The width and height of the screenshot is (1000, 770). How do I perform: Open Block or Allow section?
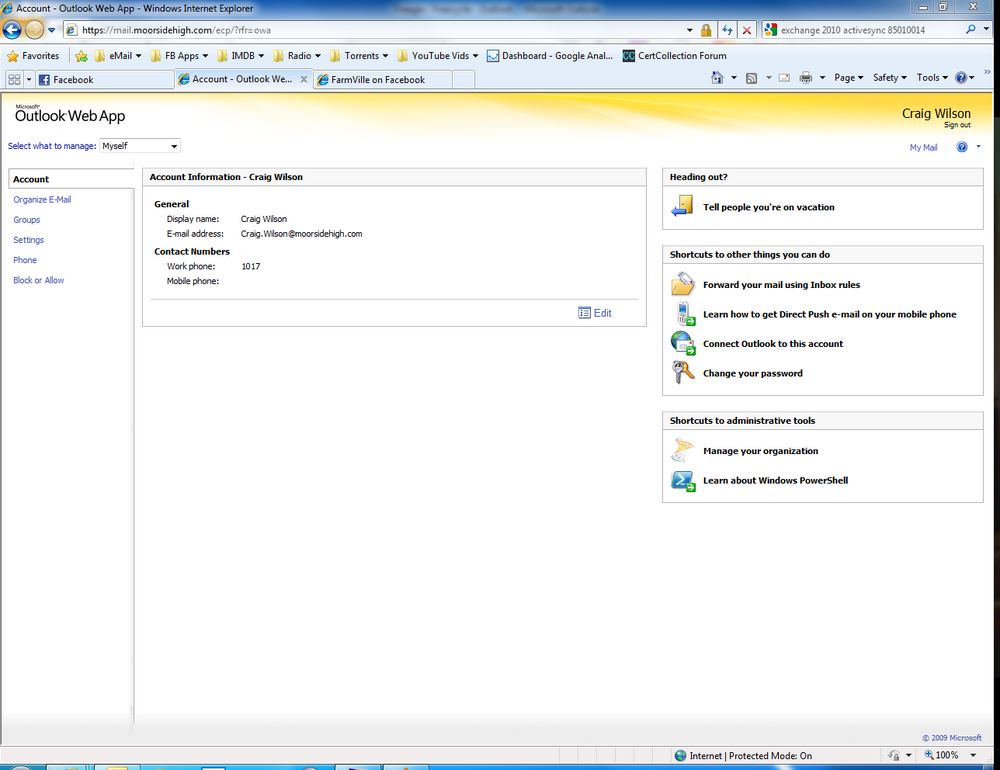pyautogui.click(x=38, y=280)
